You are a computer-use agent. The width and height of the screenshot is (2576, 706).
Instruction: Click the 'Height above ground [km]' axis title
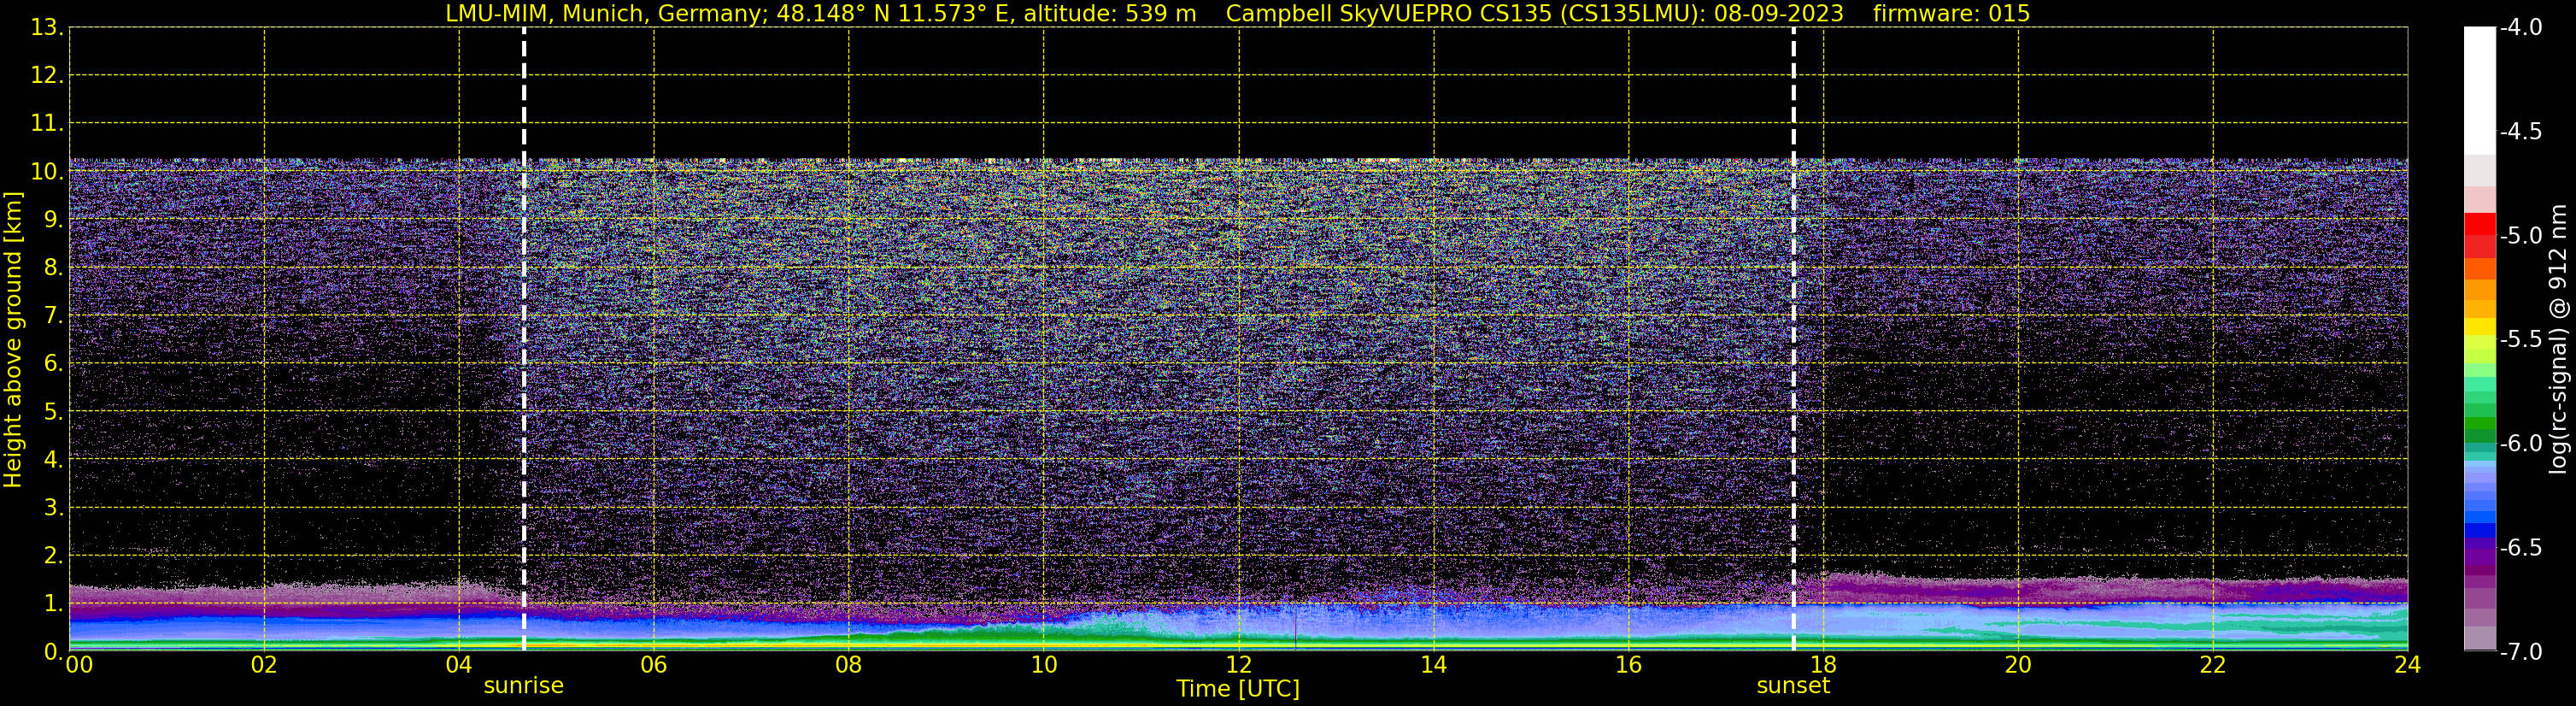(x=13, y=340)
